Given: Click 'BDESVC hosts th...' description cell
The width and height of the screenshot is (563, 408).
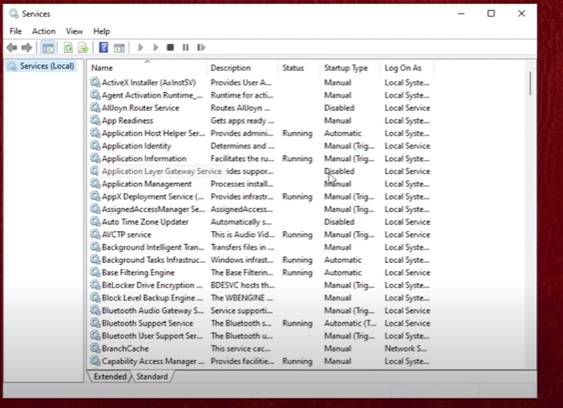Looking at the screenshot, I should pos(242,285).
